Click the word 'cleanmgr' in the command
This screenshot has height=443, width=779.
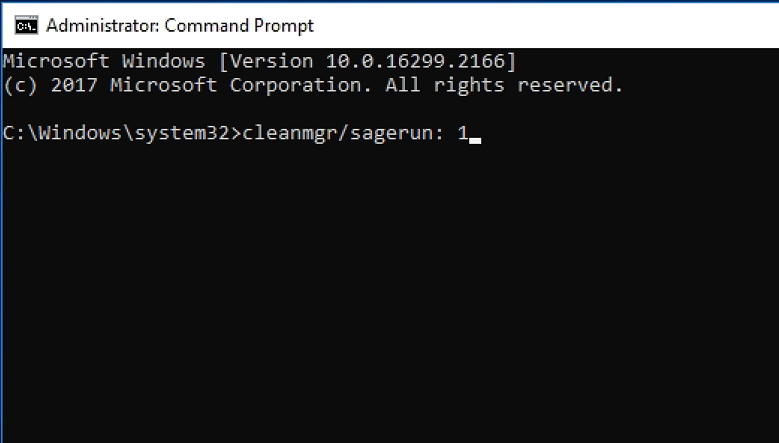point(290,133)
